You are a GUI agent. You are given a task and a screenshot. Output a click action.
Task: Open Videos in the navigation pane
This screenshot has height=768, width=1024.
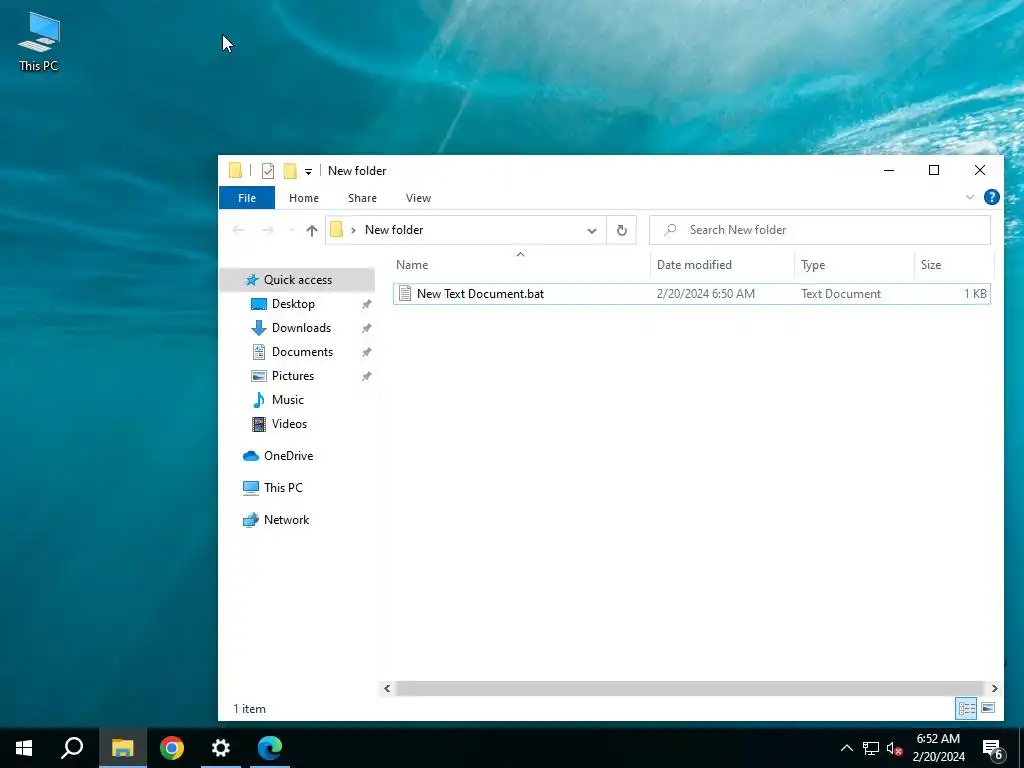[x=289, y=424]
